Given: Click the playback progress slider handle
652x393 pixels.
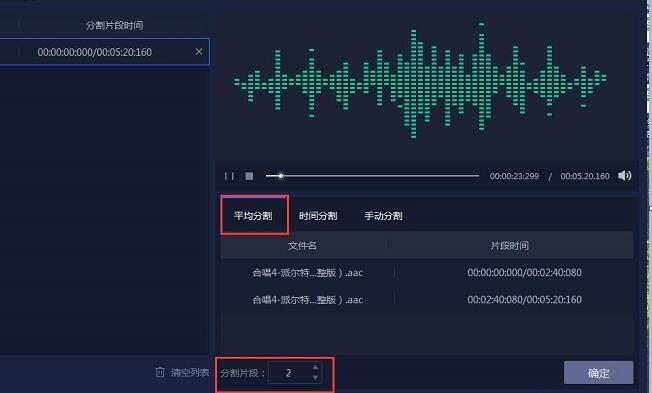Looking at the screenshot, I should 281,176.
